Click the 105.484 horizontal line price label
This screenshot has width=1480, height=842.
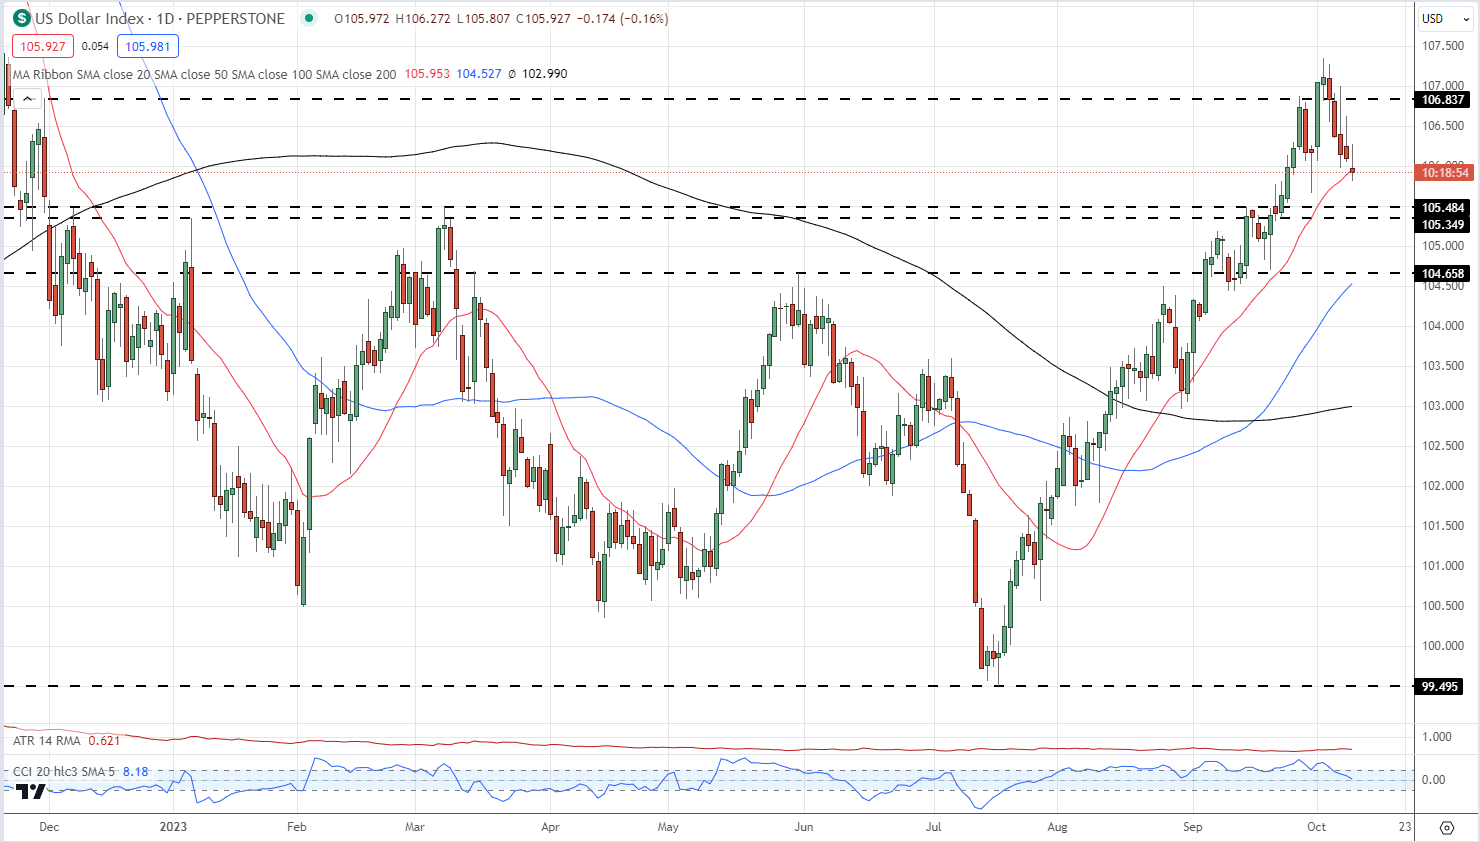coord(1443,208)
